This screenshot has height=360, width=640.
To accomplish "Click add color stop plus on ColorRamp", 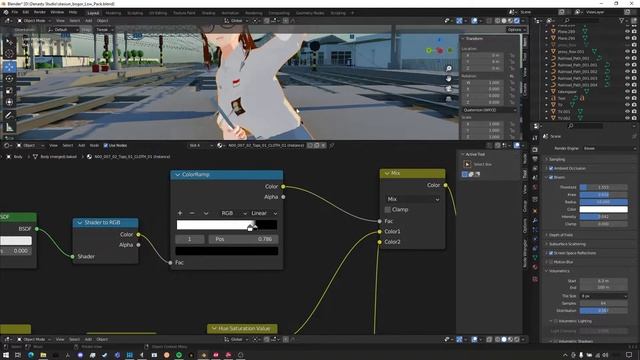I will 180,213.
